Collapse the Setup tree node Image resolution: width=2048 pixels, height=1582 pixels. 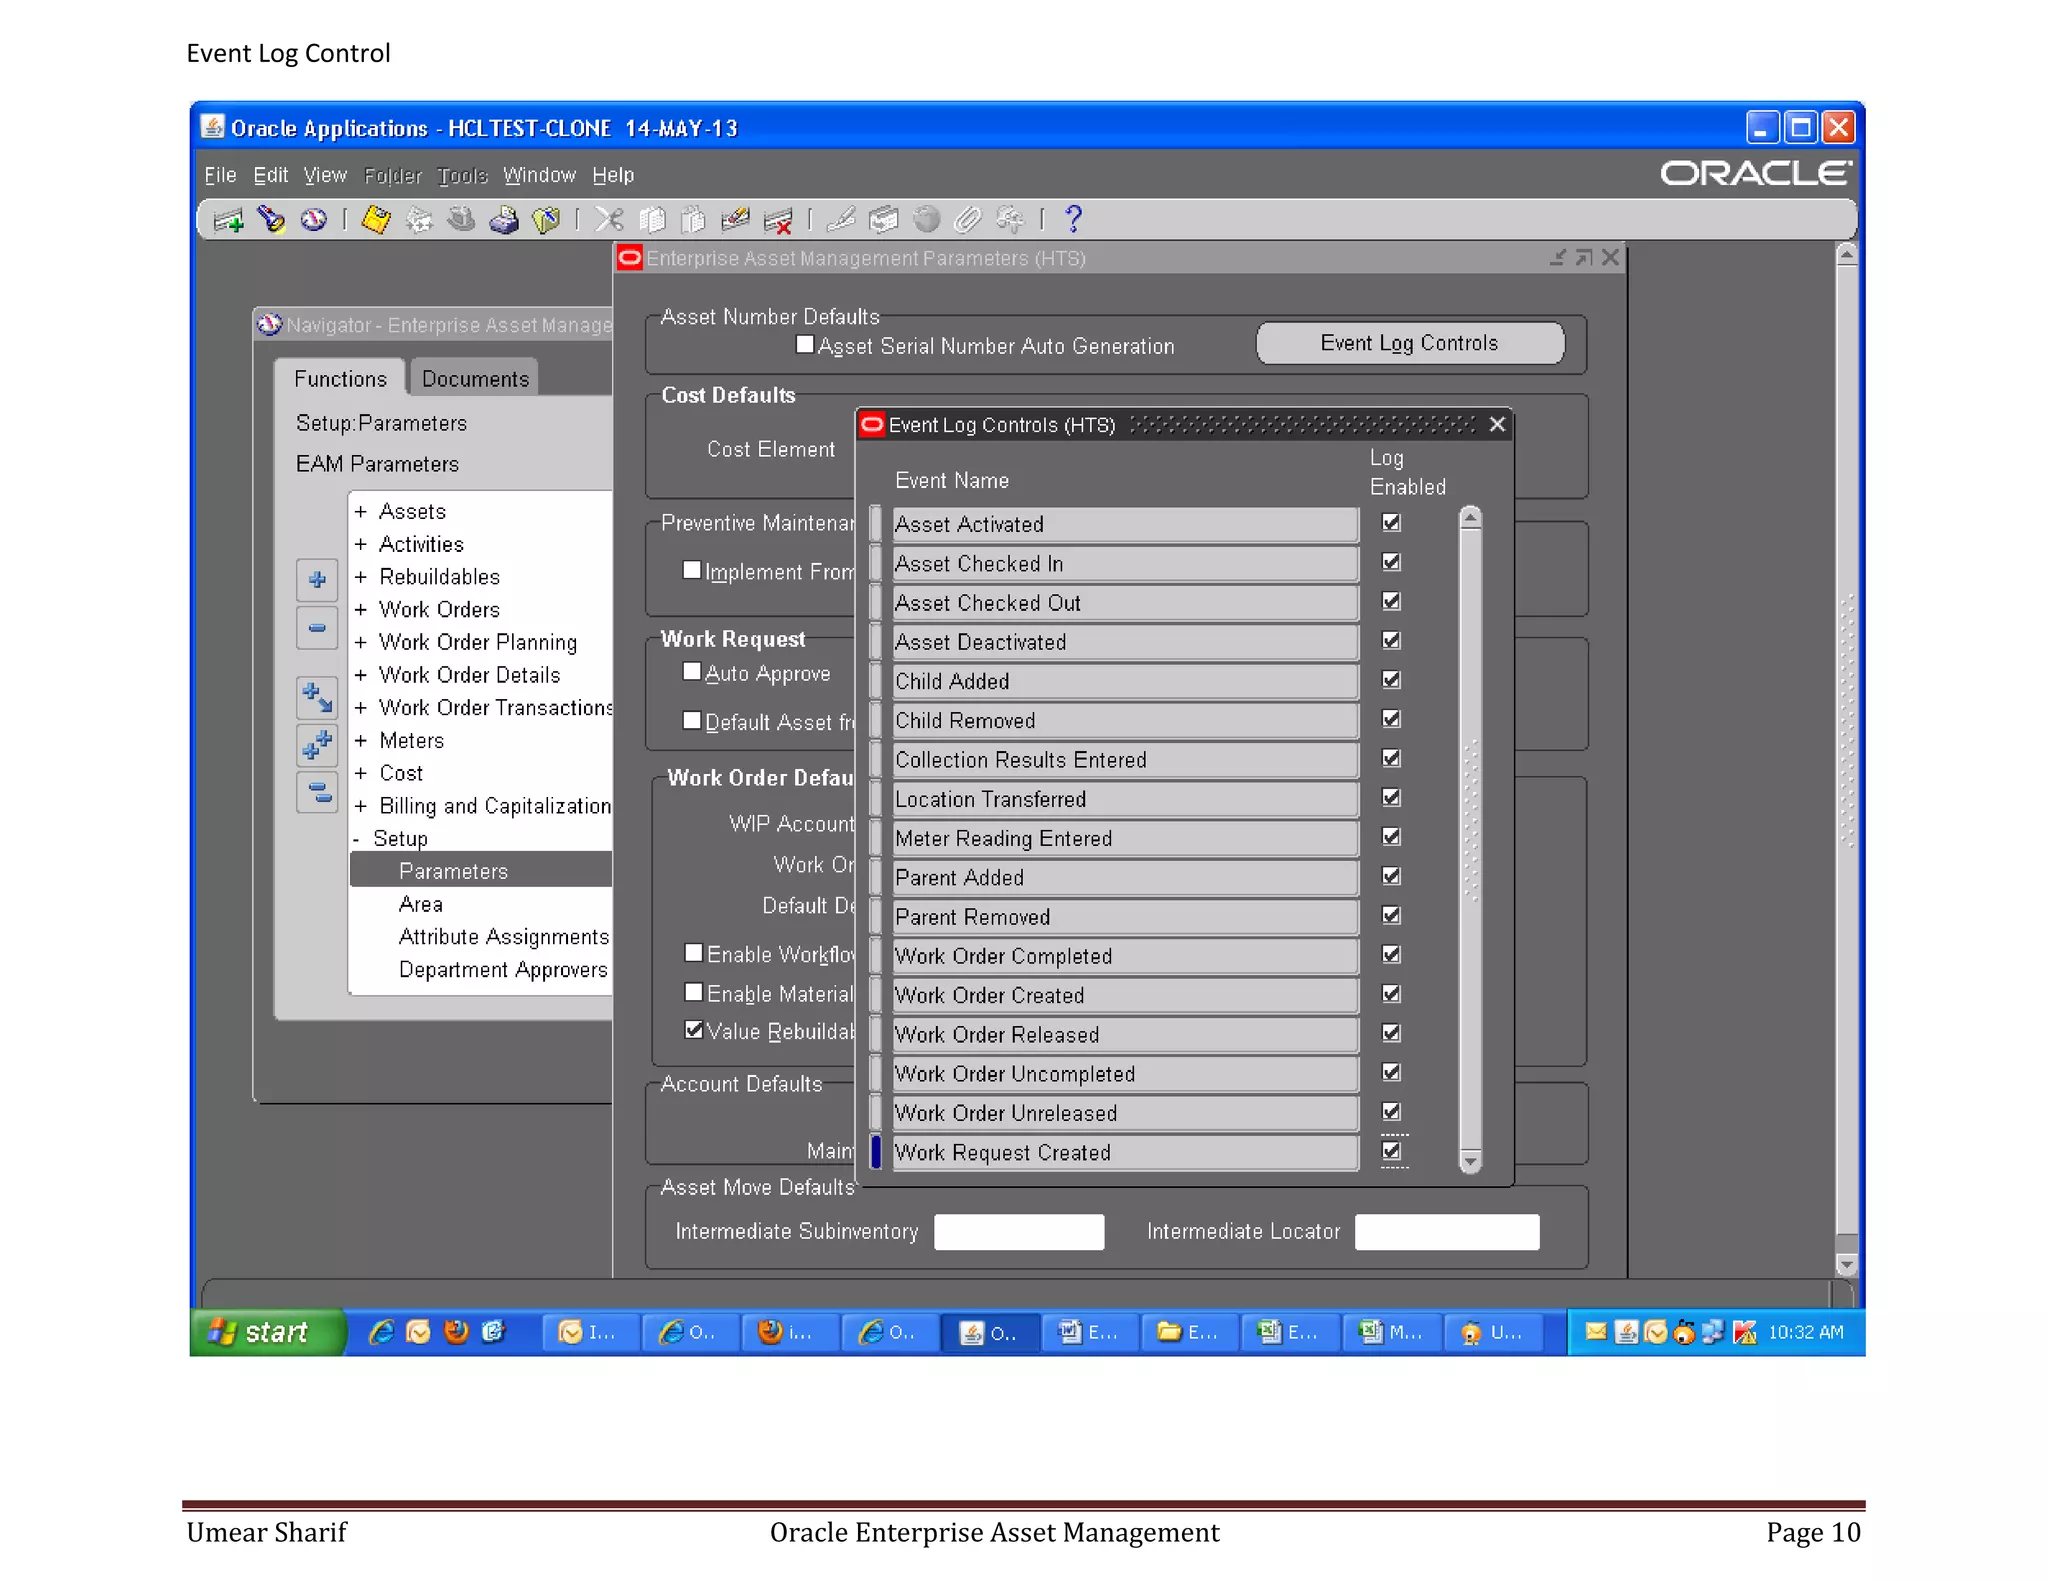point(357,839)
